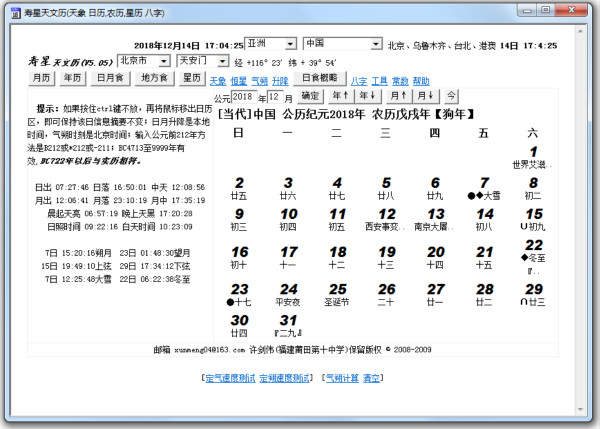
Task: Open the 八字 link
Action: click(358, 80)
